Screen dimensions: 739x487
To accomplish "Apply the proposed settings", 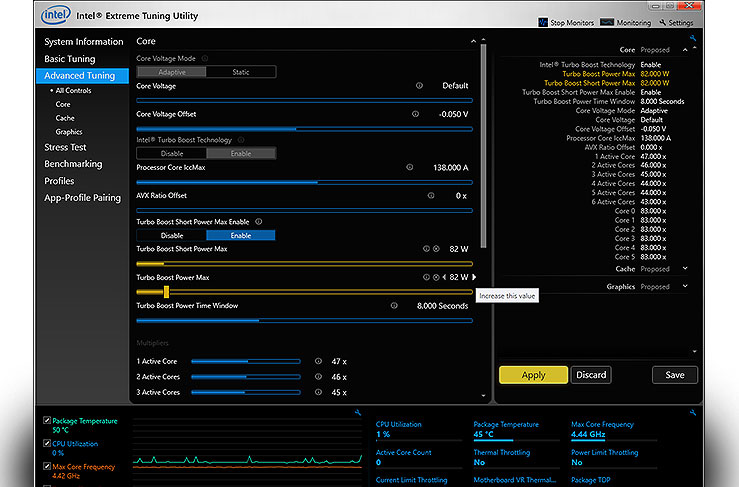I will [x=533, y=375].
